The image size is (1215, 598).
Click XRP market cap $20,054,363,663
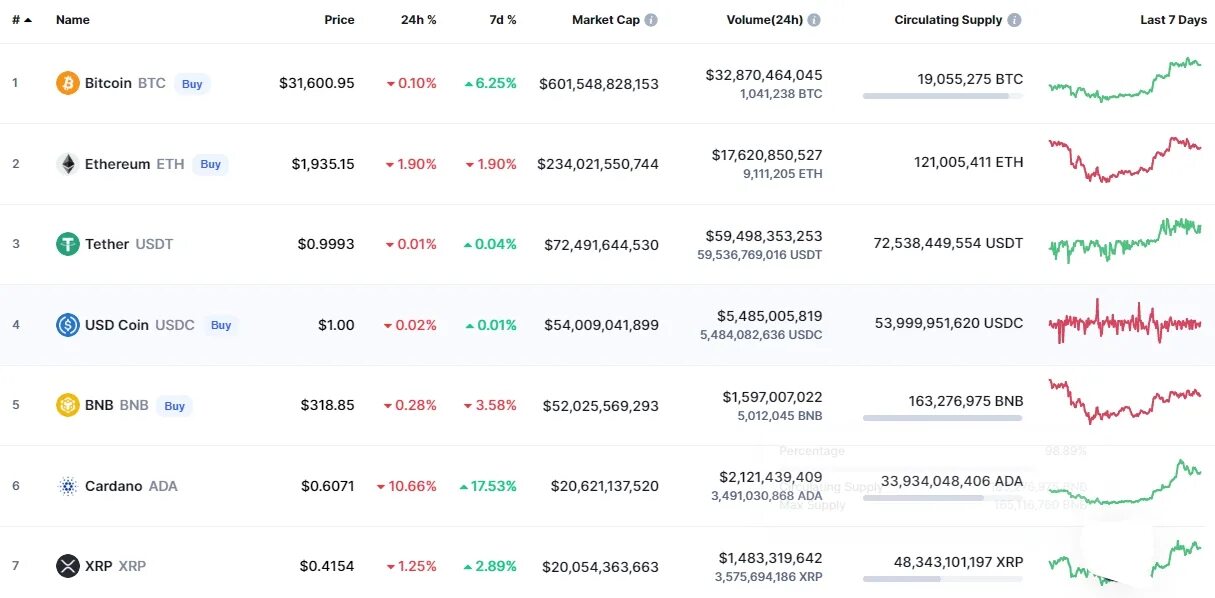click(x=601, y=567)
